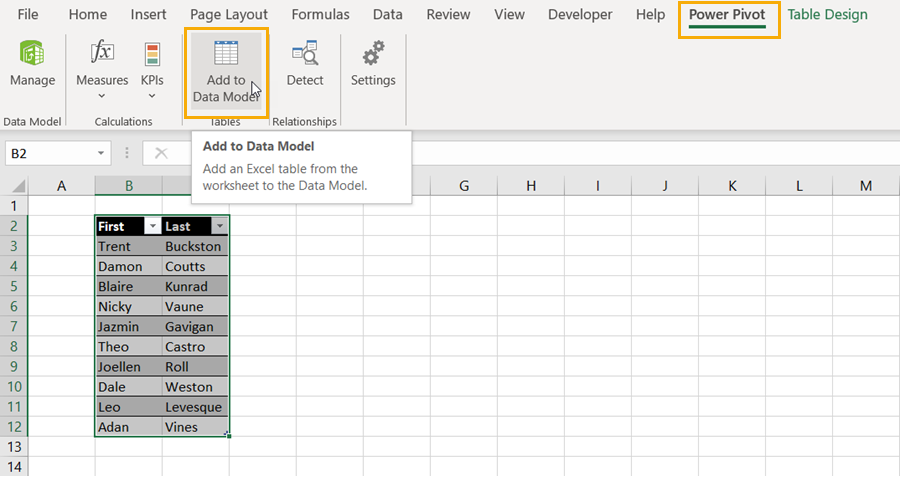Open the Name Box dropdown
The width and height of the screenshot is (900, 477).
[100, 153]
